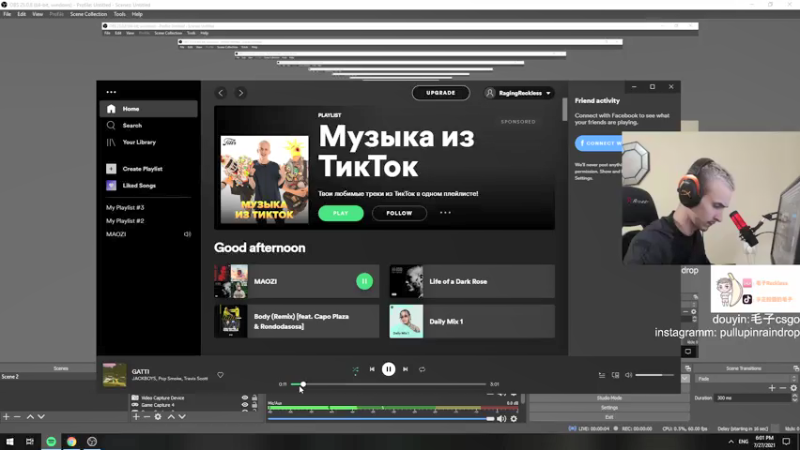Add a new scene in OBS Scenes
This screenshot has width=800, height=450.
point(6,417)
